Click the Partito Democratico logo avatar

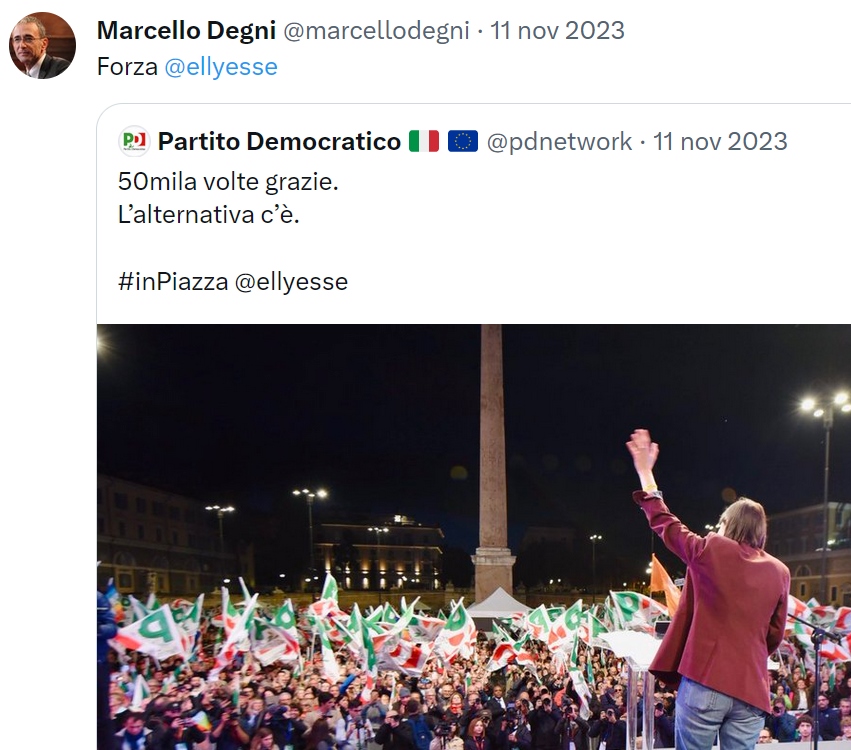coord(134,142)
